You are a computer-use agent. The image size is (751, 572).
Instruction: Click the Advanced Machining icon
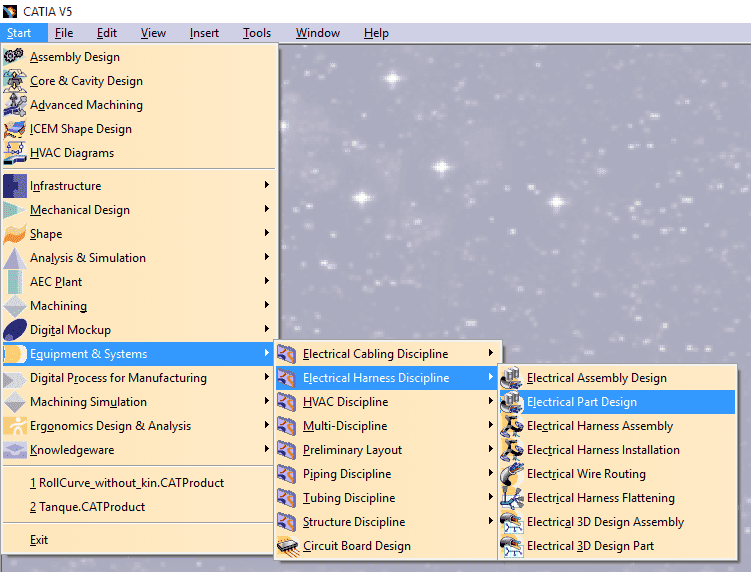coord(14,104)
